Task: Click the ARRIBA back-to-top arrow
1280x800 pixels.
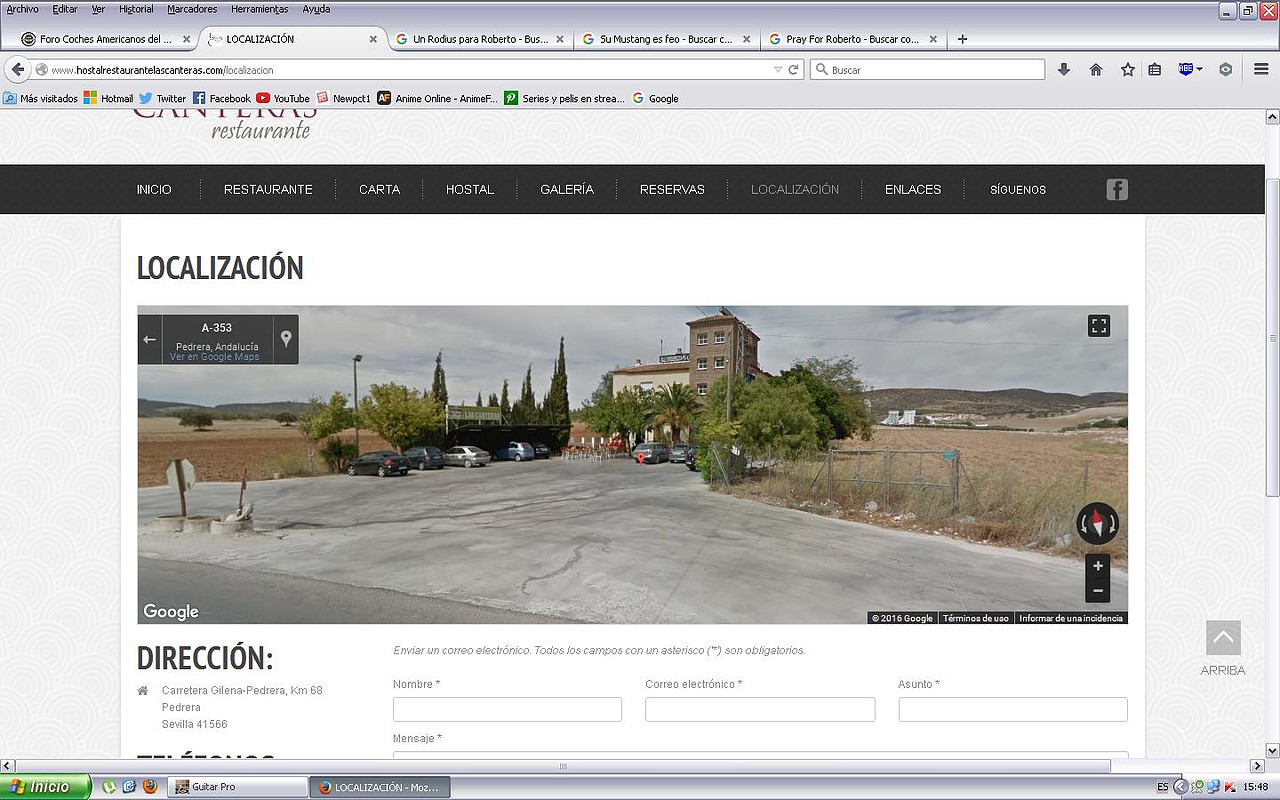Action: pos(1223,638)
